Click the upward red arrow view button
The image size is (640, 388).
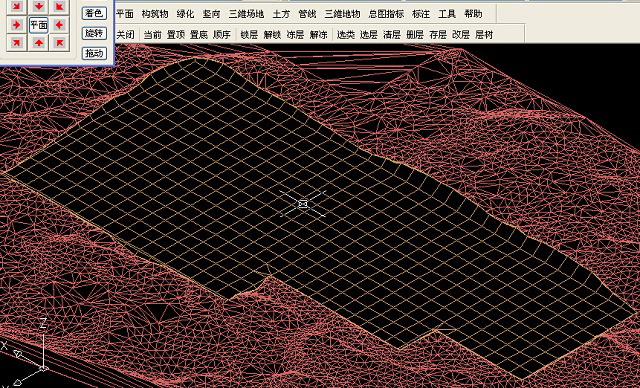pyautogui.click(x=39, y=42)
